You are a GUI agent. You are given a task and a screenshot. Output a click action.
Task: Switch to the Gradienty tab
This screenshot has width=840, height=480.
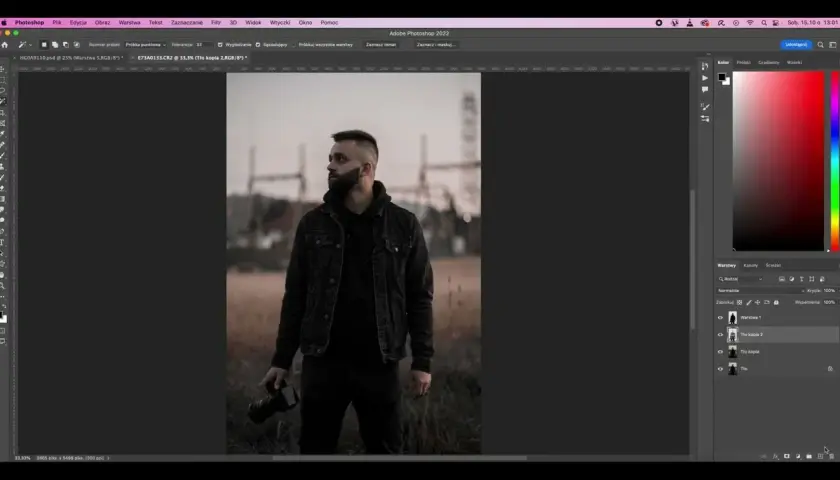769,63
